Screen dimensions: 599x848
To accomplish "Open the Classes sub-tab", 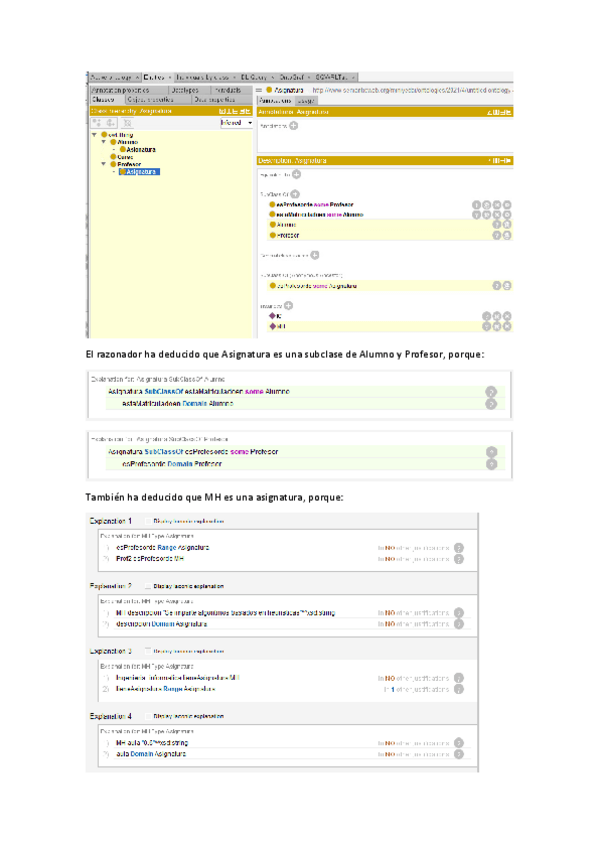I will 106,100.
